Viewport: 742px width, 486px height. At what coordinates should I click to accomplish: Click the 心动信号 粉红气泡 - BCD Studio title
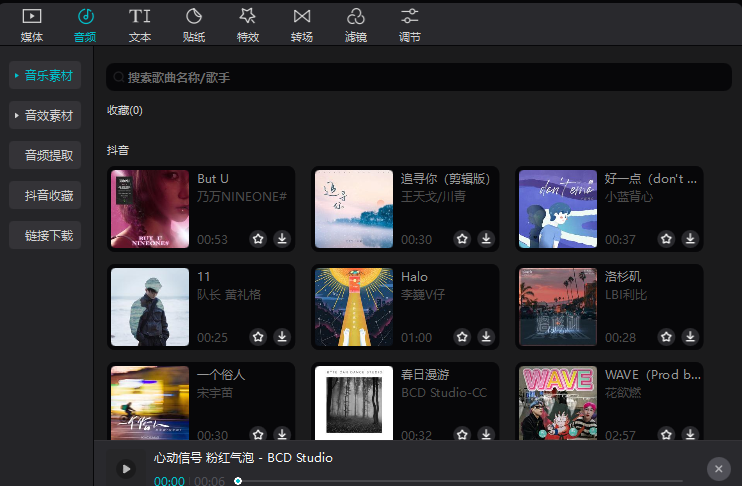click(243, 458)
